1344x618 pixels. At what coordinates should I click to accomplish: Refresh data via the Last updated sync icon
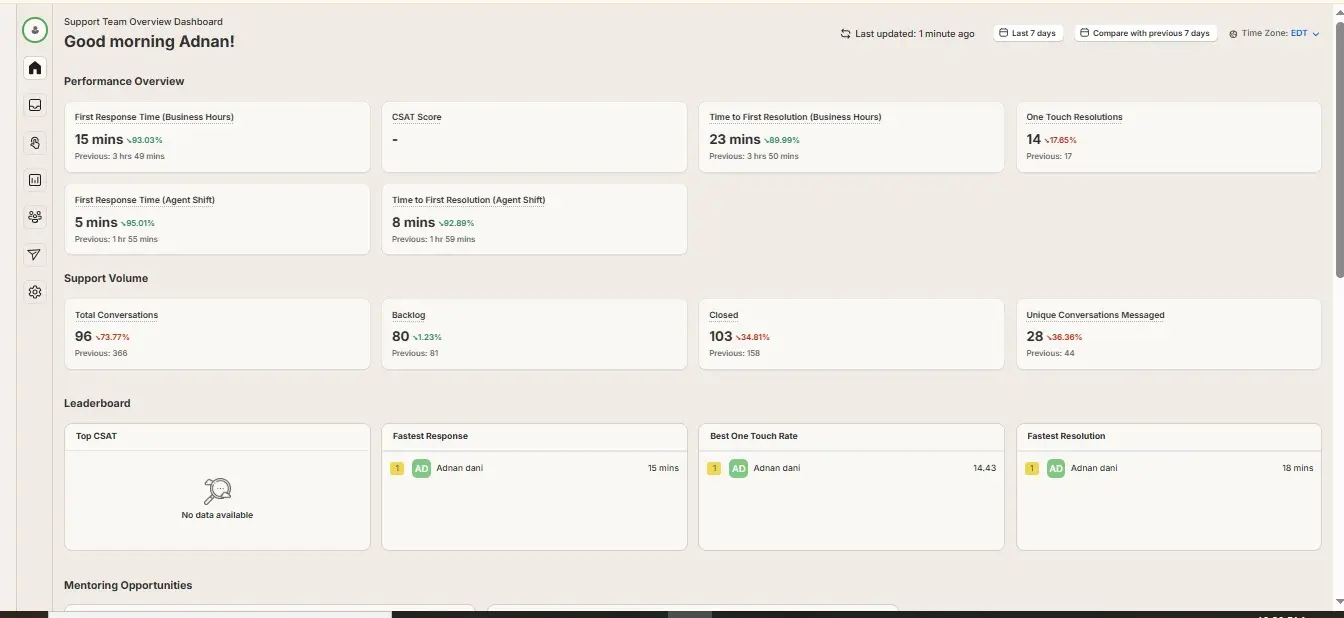pos(846,34)
